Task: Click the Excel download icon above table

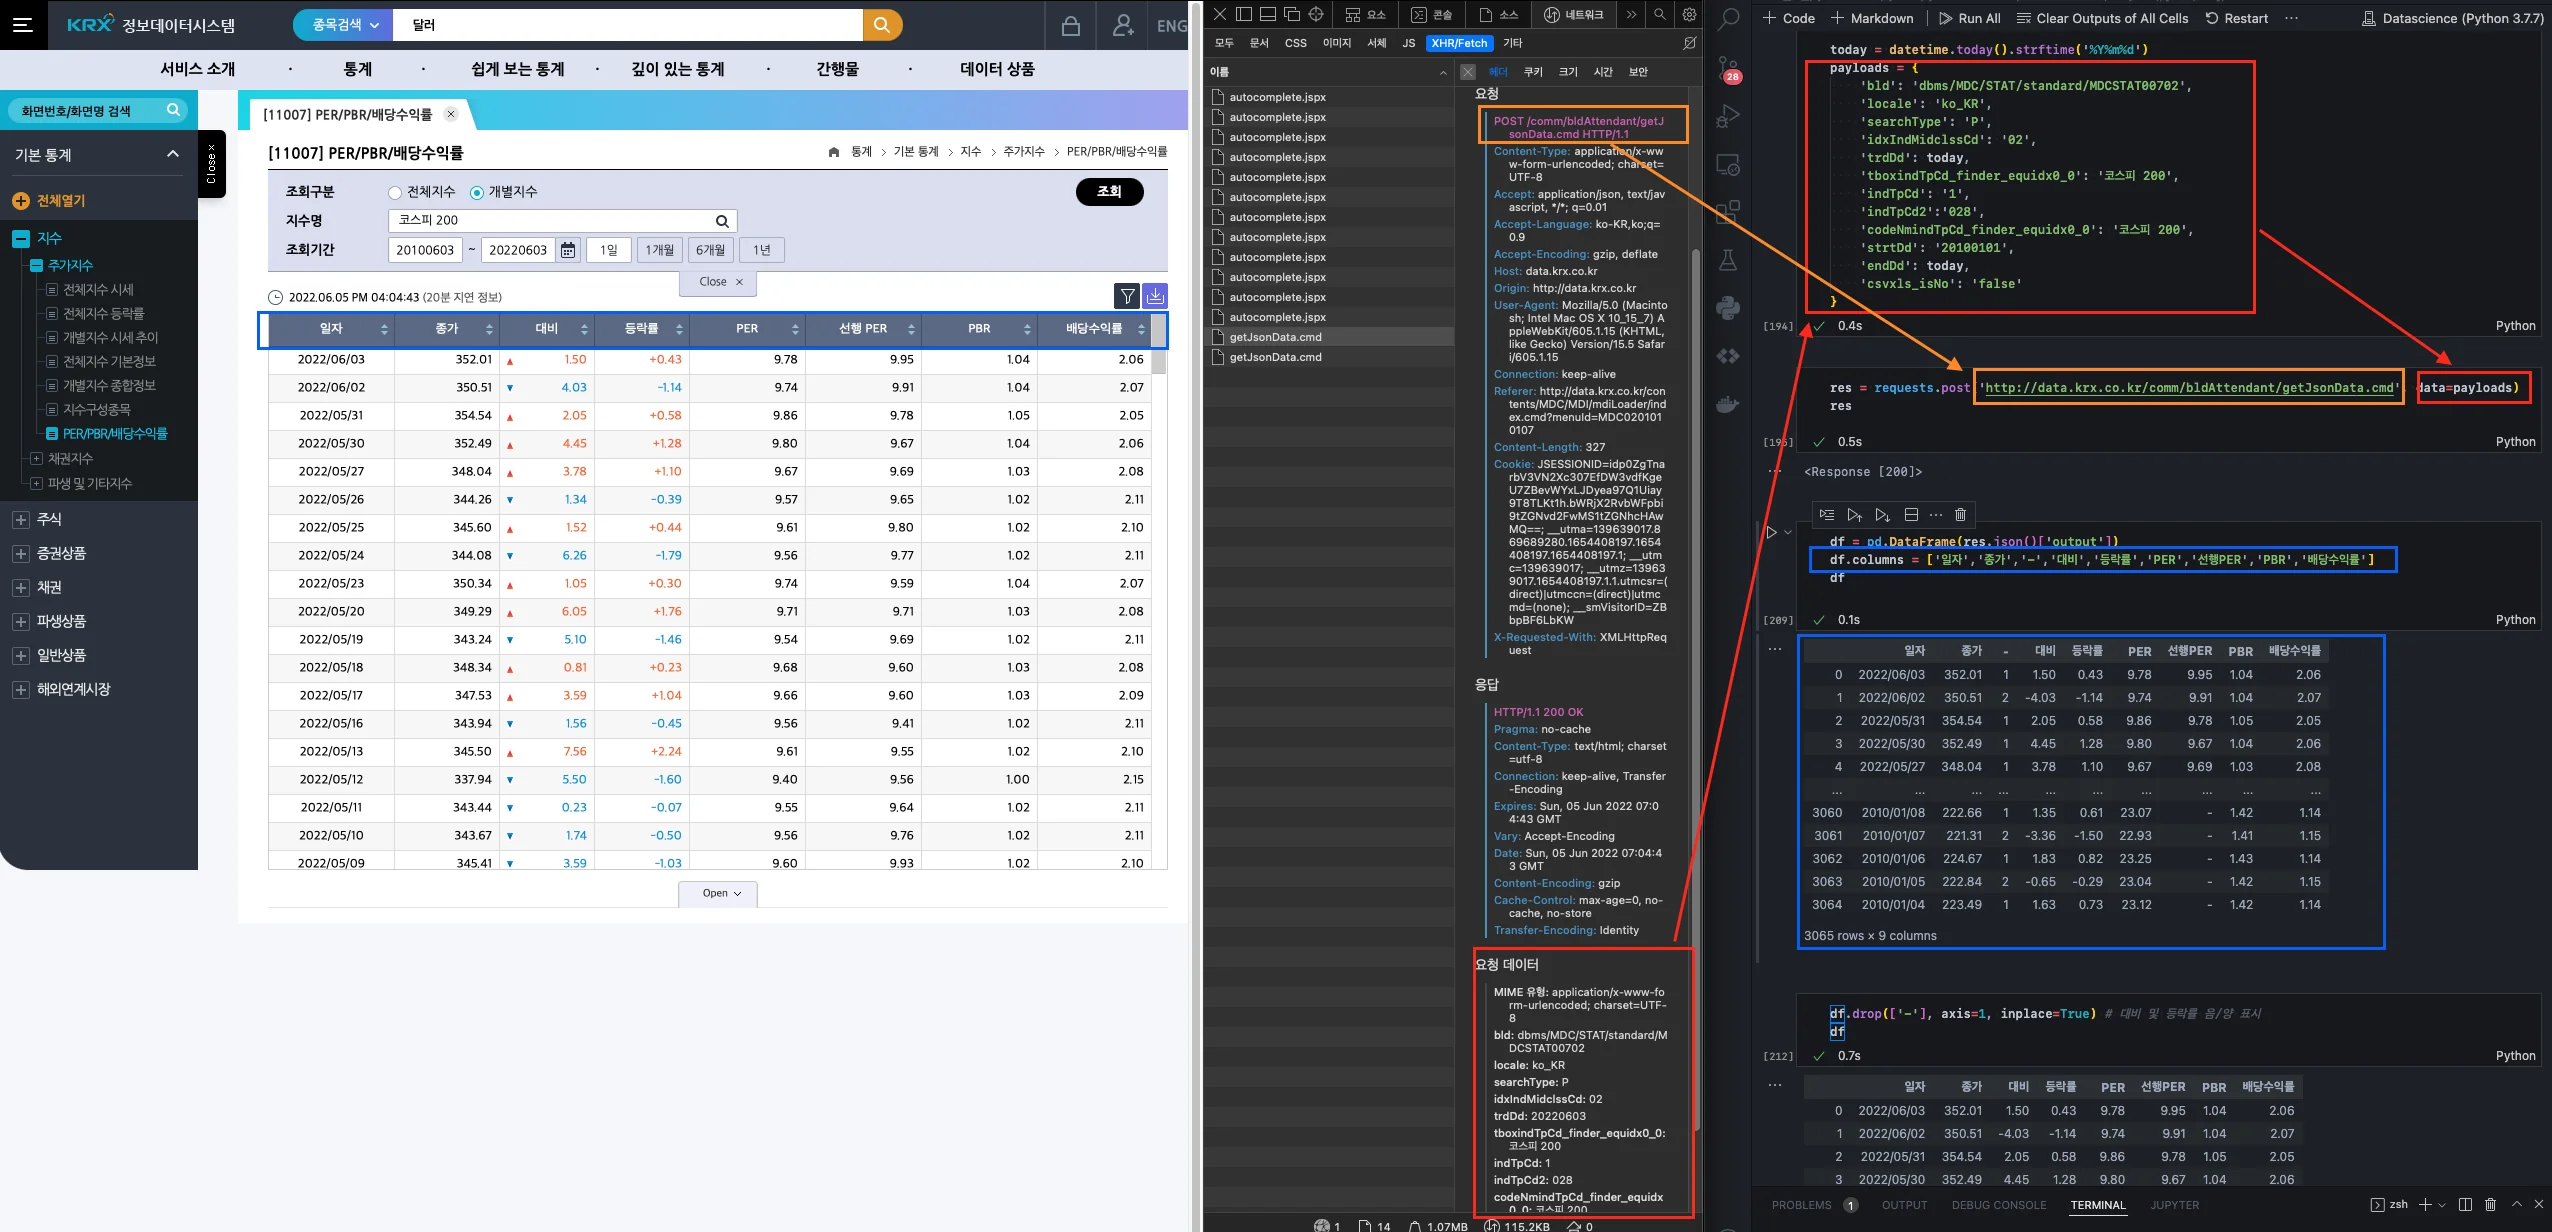Action: (1155, 296)
